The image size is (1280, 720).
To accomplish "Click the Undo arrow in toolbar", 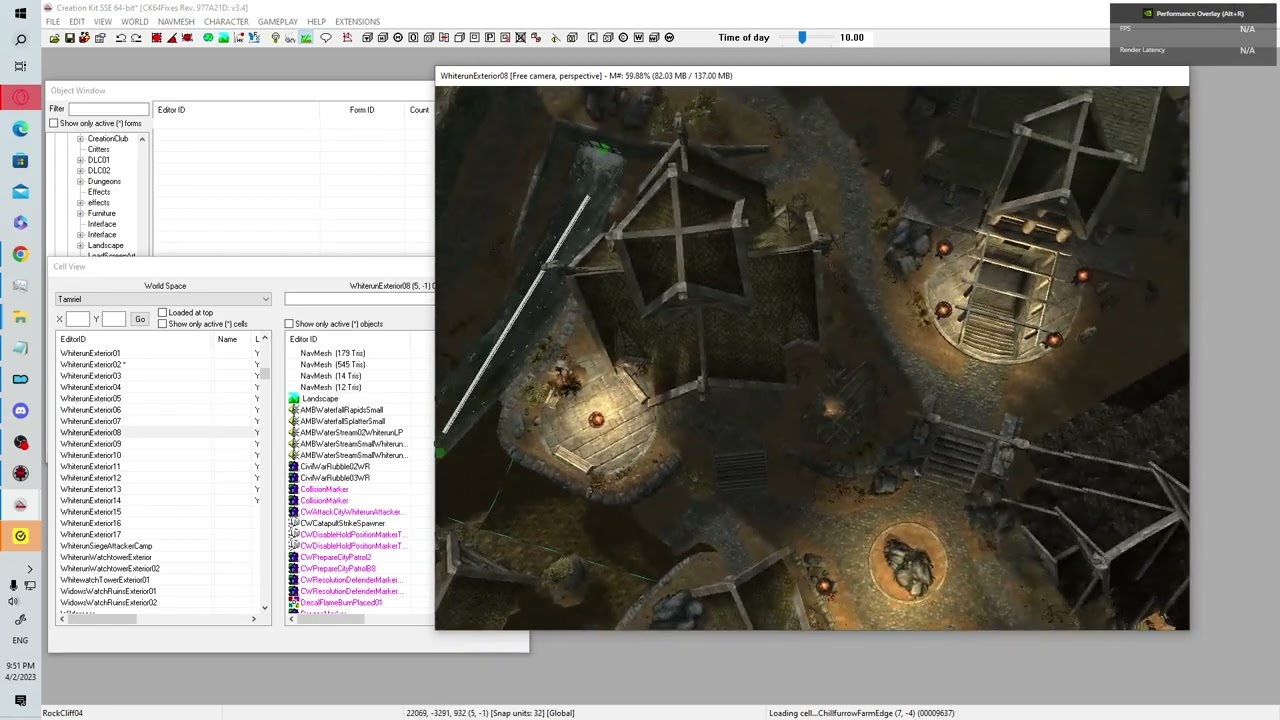I will (121, 38).
